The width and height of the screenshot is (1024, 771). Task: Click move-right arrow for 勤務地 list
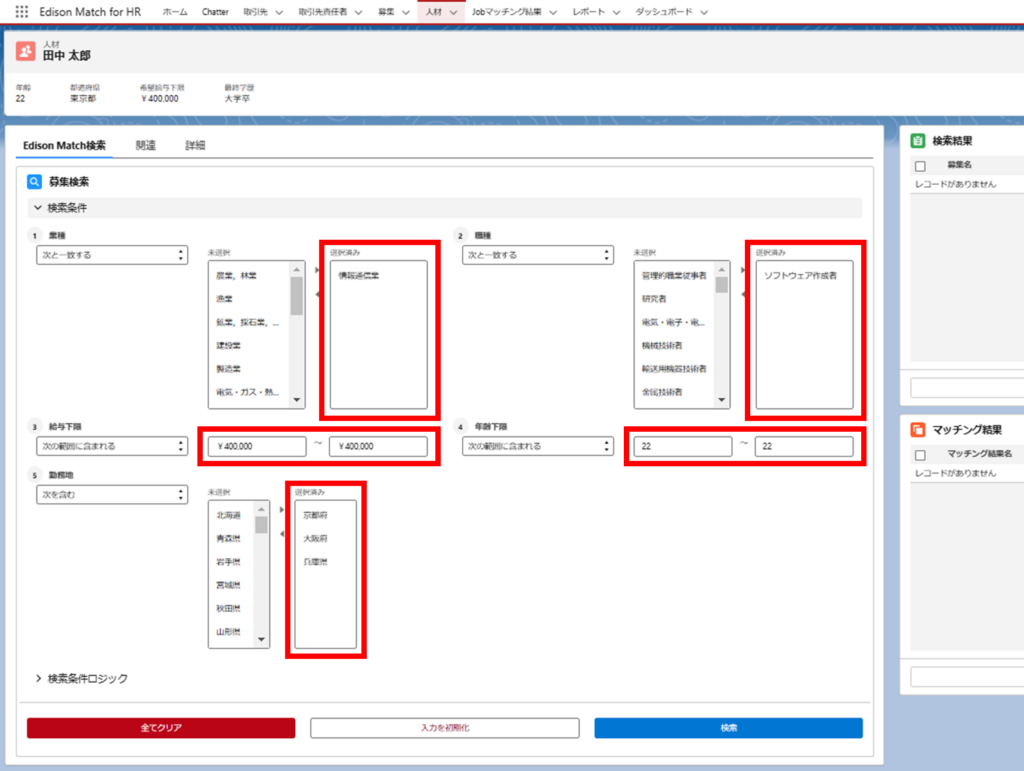[282, 510]
